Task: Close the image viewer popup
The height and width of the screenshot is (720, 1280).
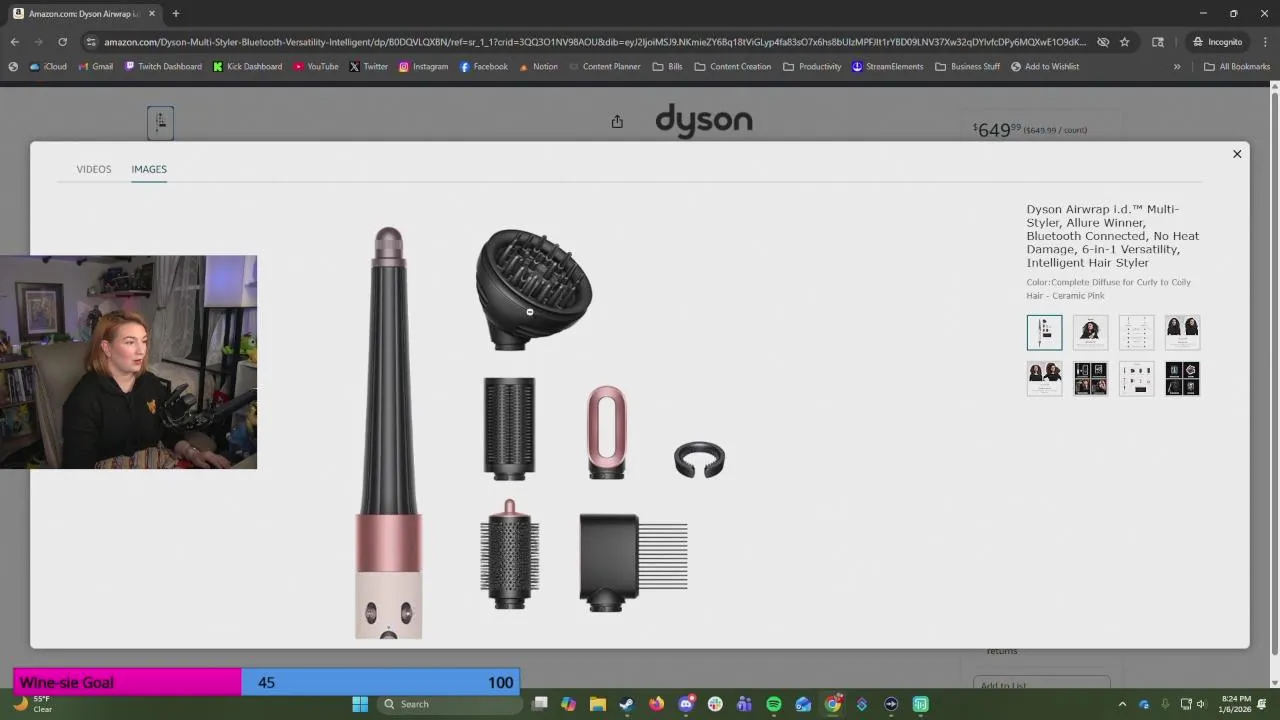Action: click(x=1237, y=154)
